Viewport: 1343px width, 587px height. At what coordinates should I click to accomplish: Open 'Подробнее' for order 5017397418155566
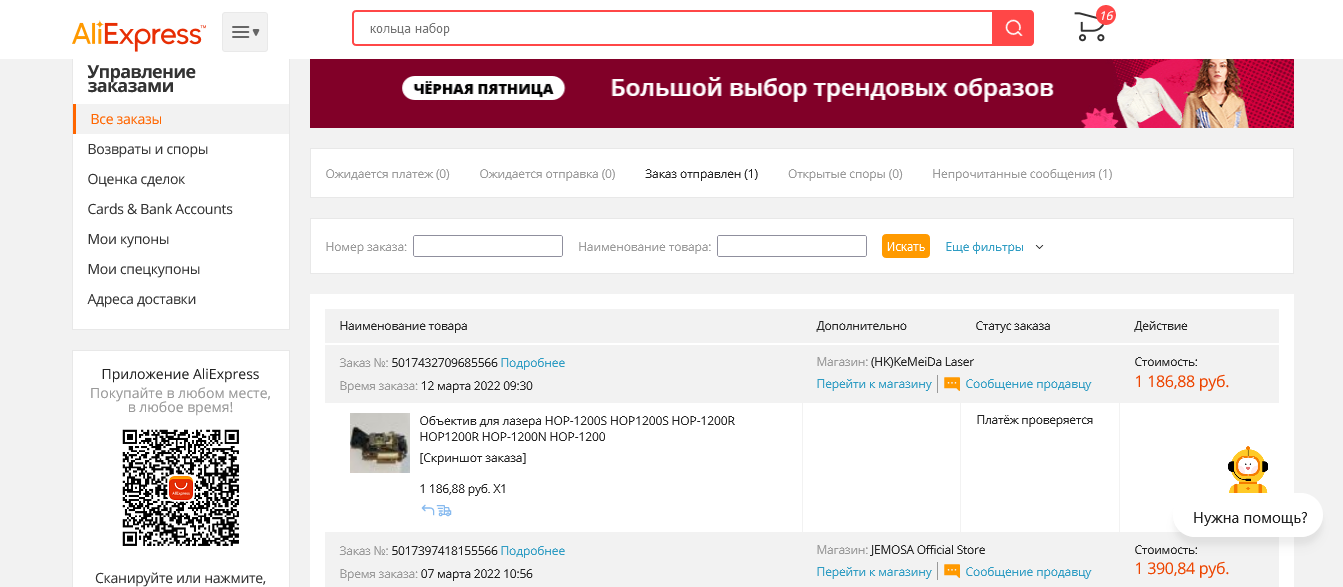coord(533,551)
